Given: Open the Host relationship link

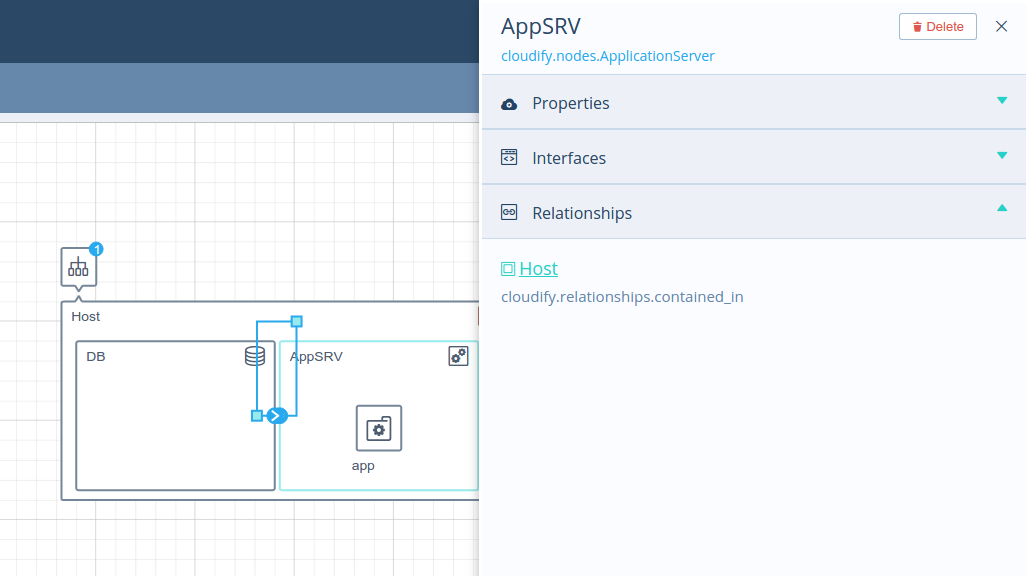Looking at the screenshot, I should point(539,268).
